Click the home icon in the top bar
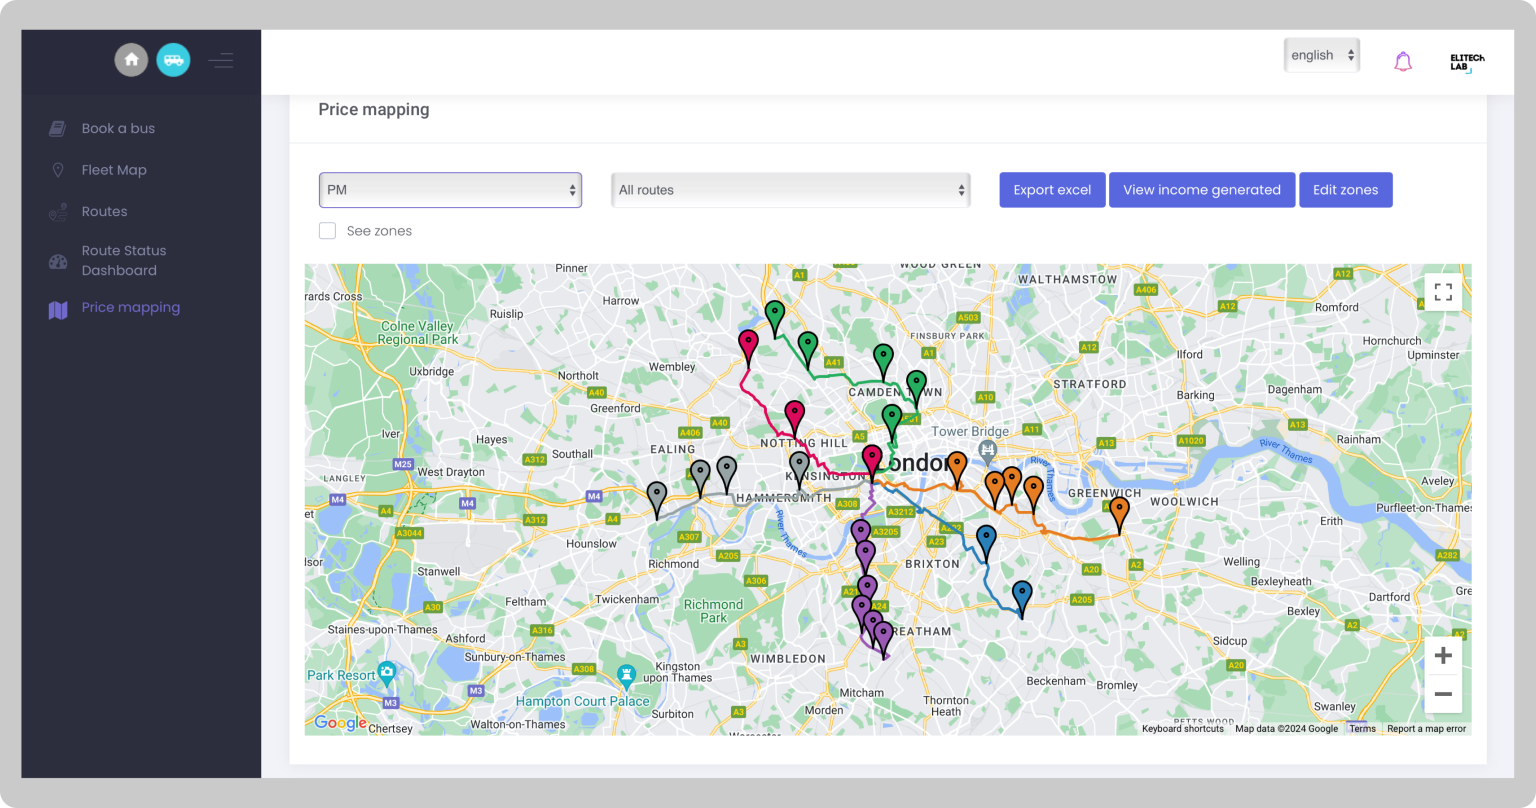Viewport: 1536px width, 808px height. pyautogui.click(x=131, y=60)
